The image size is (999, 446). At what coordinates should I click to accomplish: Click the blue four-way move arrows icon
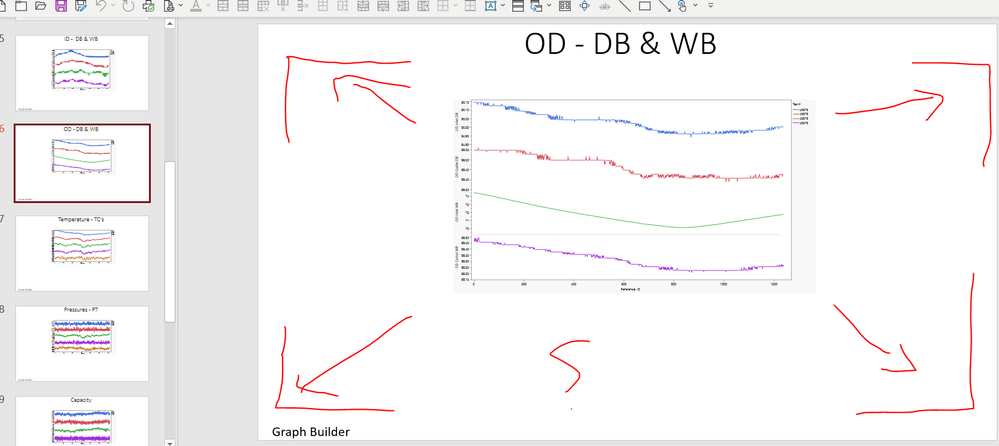pyautogui.click(x=584, y=6)
